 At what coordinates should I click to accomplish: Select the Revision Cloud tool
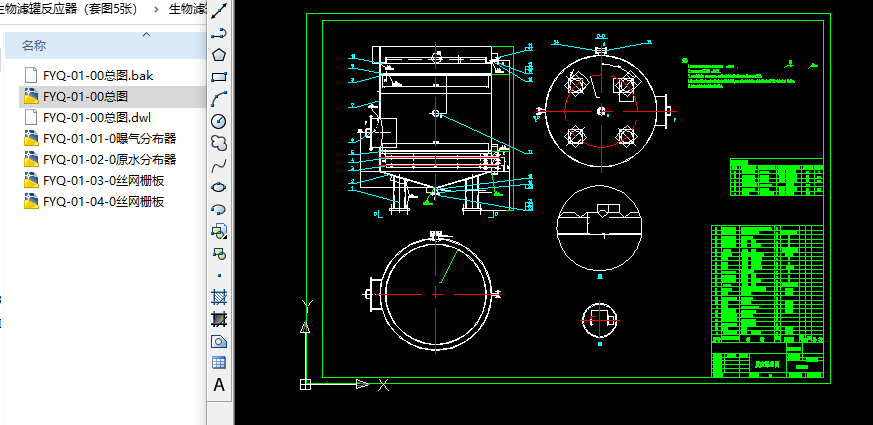click(x=219, y=142)
